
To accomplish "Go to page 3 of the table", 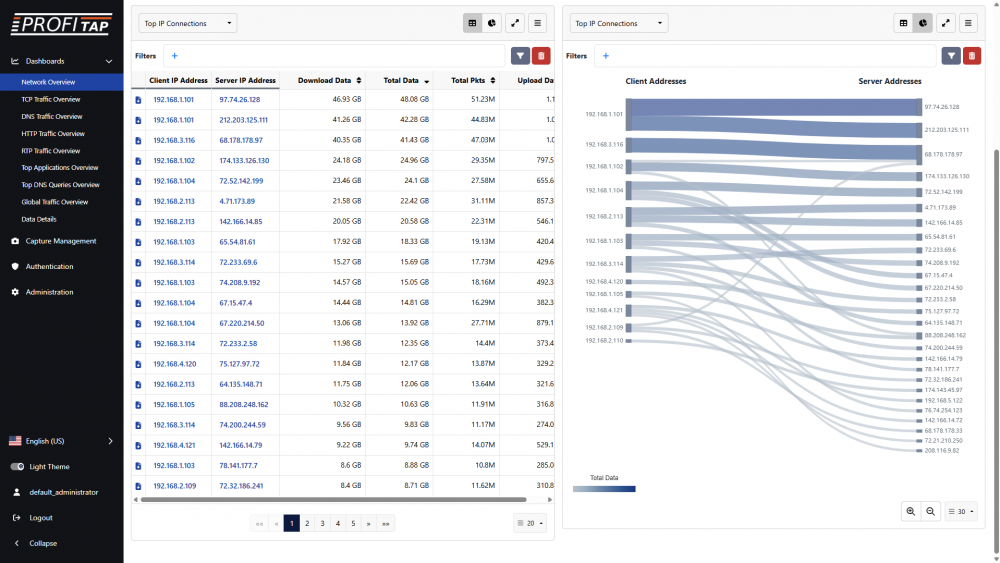I will click(322, 523).
